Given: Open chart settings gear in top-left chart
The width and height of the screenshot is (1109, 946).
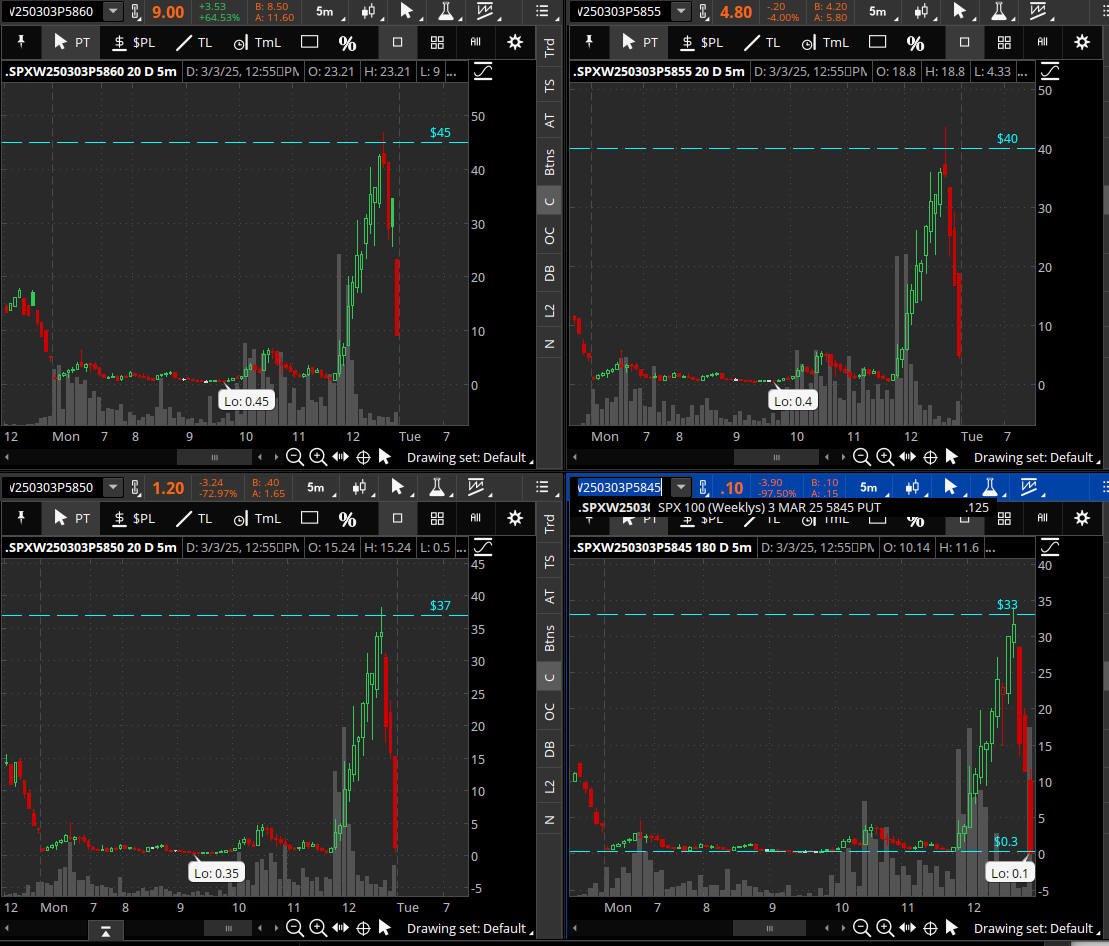Looking at the screenshot, I should coord(515,42).
